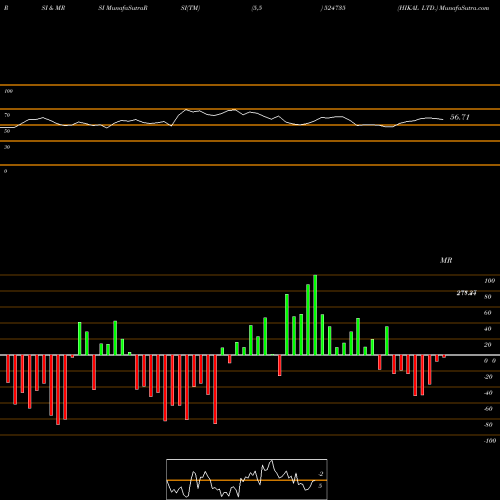Click the leading "B" letter in header
500x500 pixels.
(x=6, y=8)
